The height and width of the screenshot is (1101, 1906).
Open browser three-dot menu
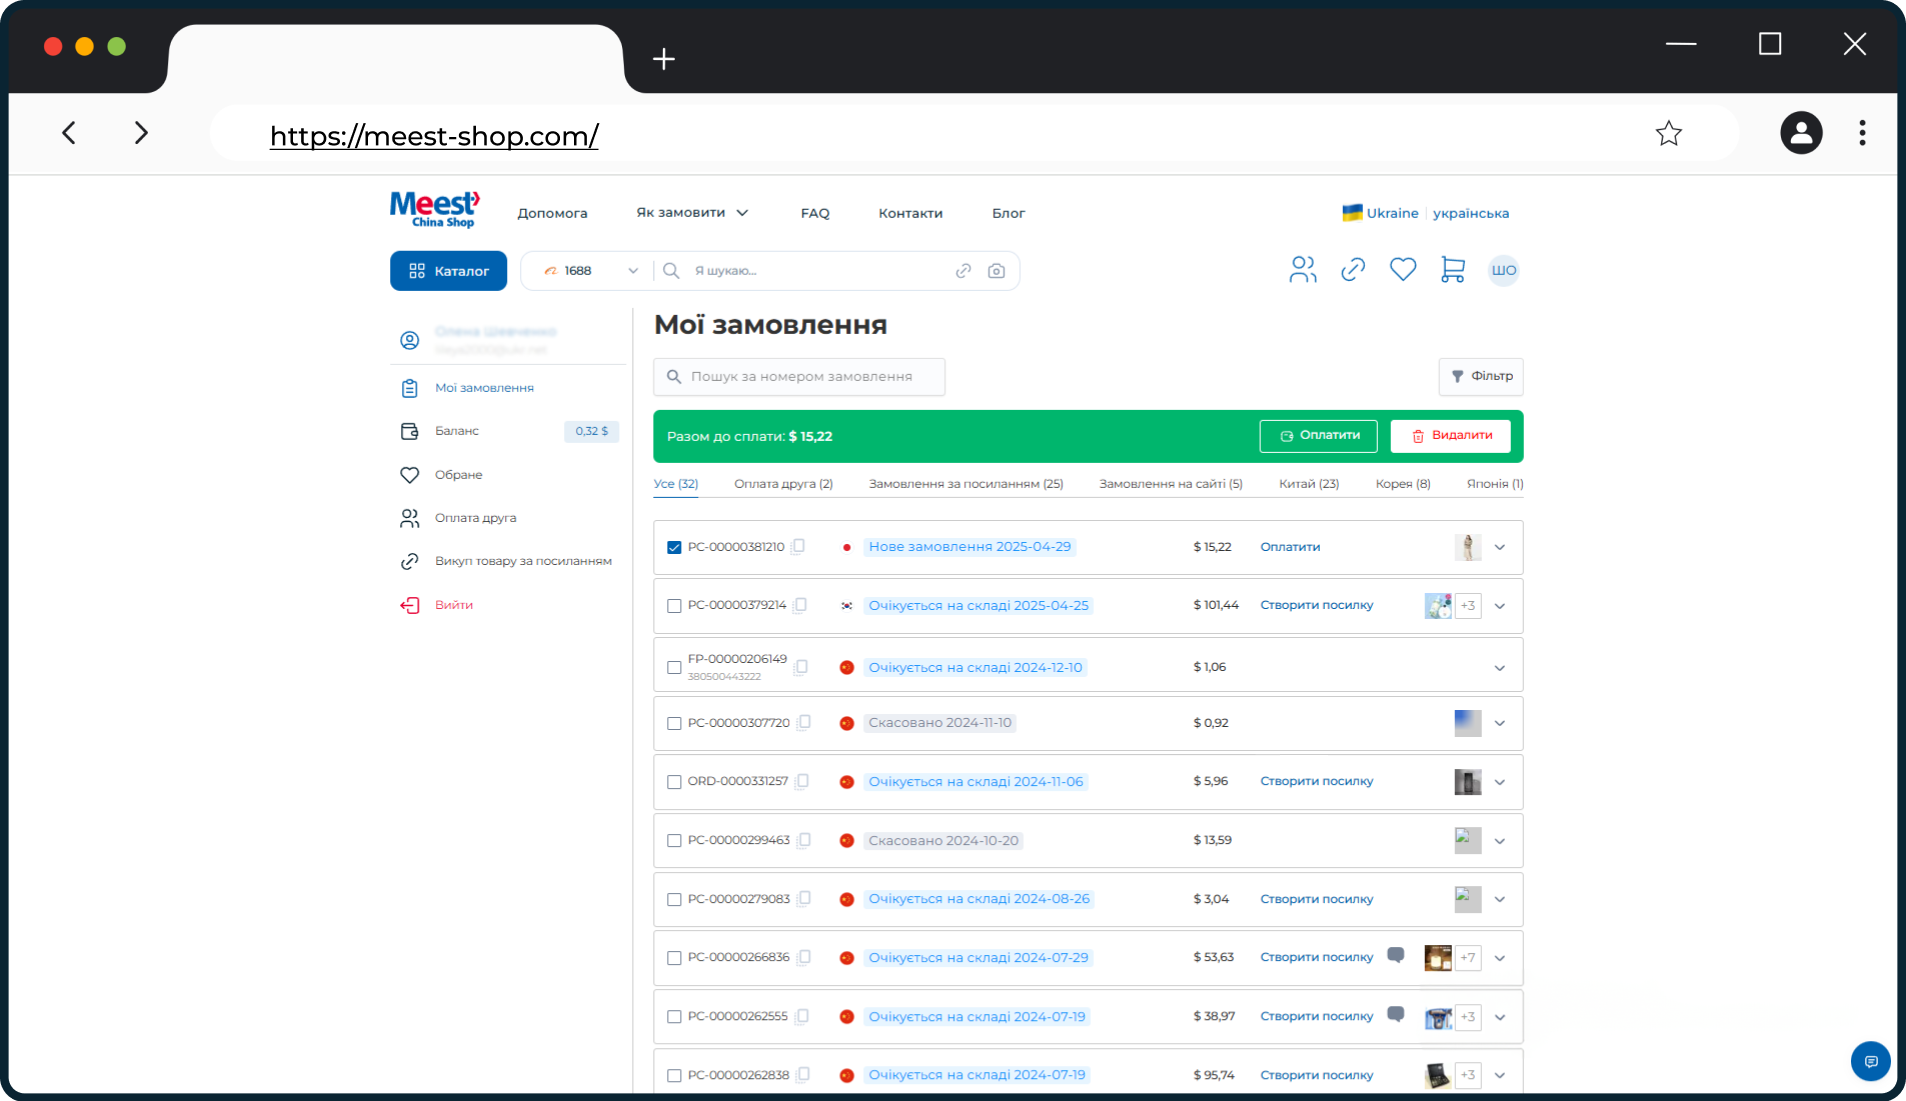click(x=1862, y=133)
